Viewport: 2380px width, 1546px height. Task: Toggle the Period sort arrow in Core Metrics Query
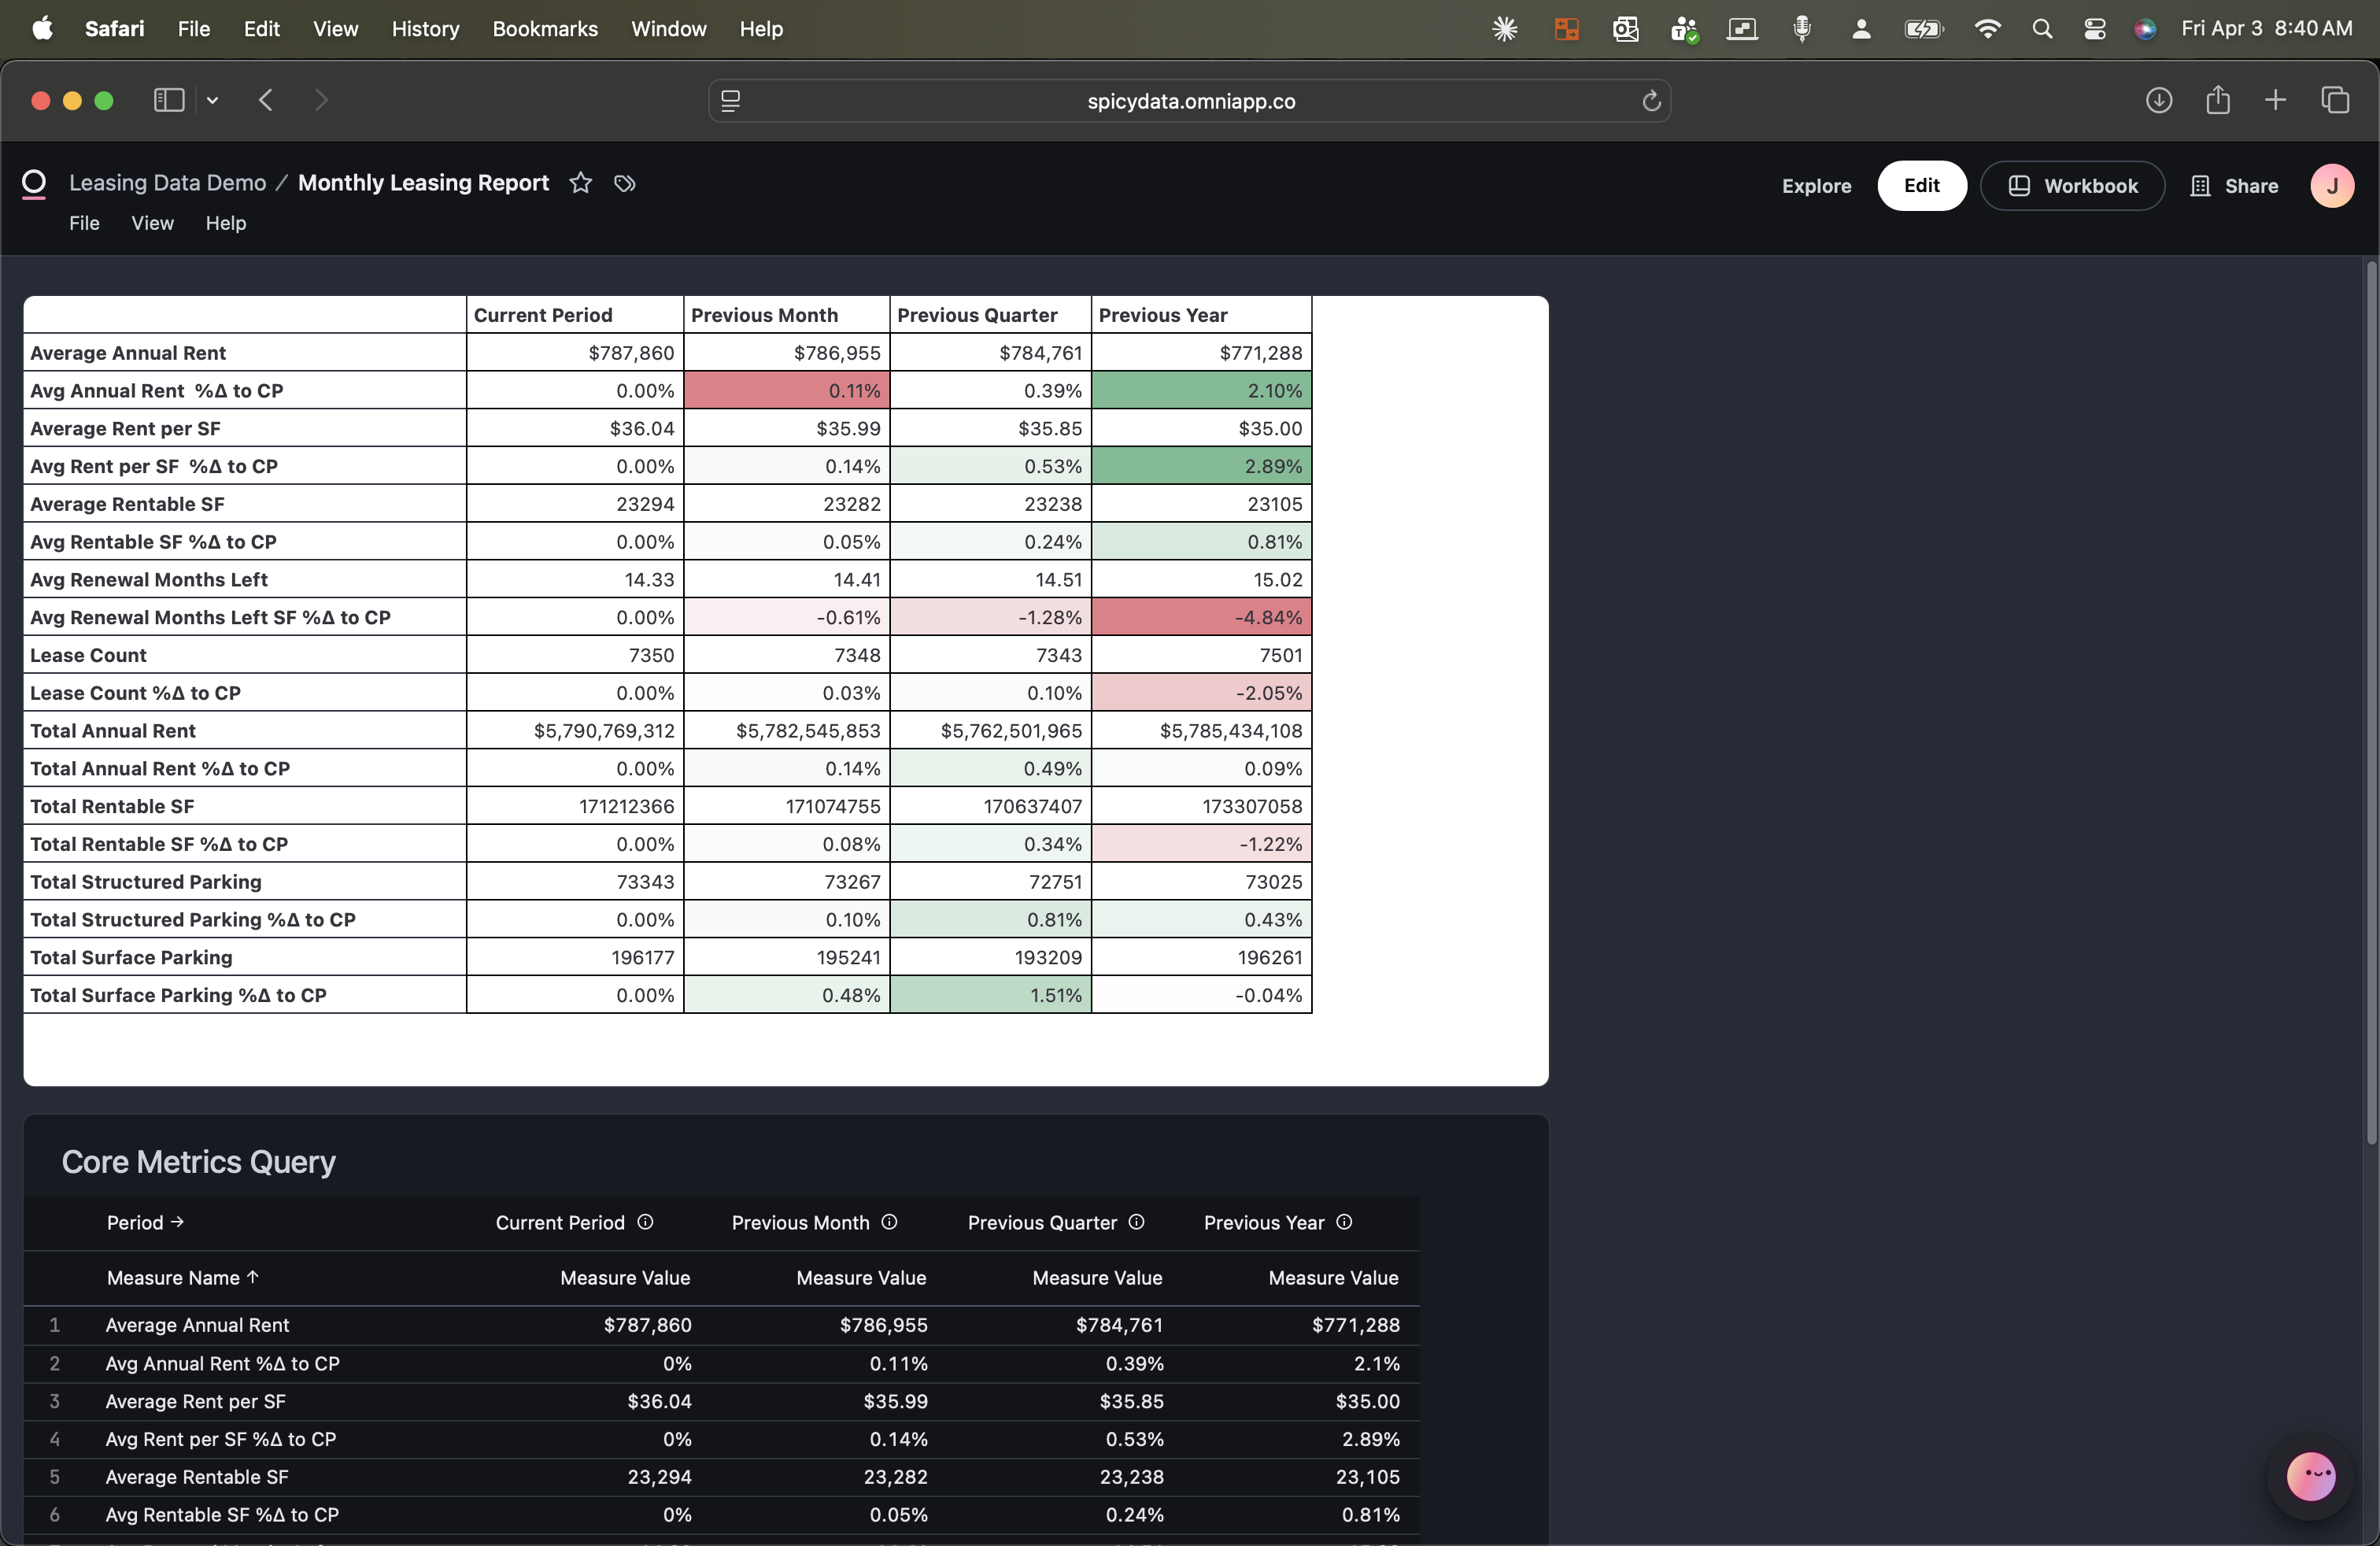(178, 1222)
